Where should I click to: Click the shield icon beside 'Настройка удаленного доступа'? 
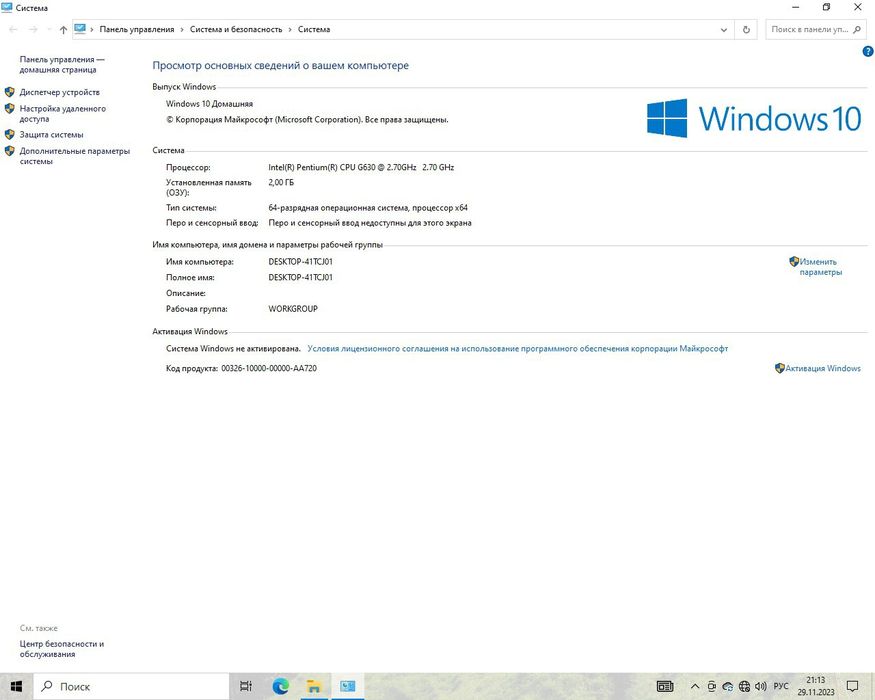[9, 109]
